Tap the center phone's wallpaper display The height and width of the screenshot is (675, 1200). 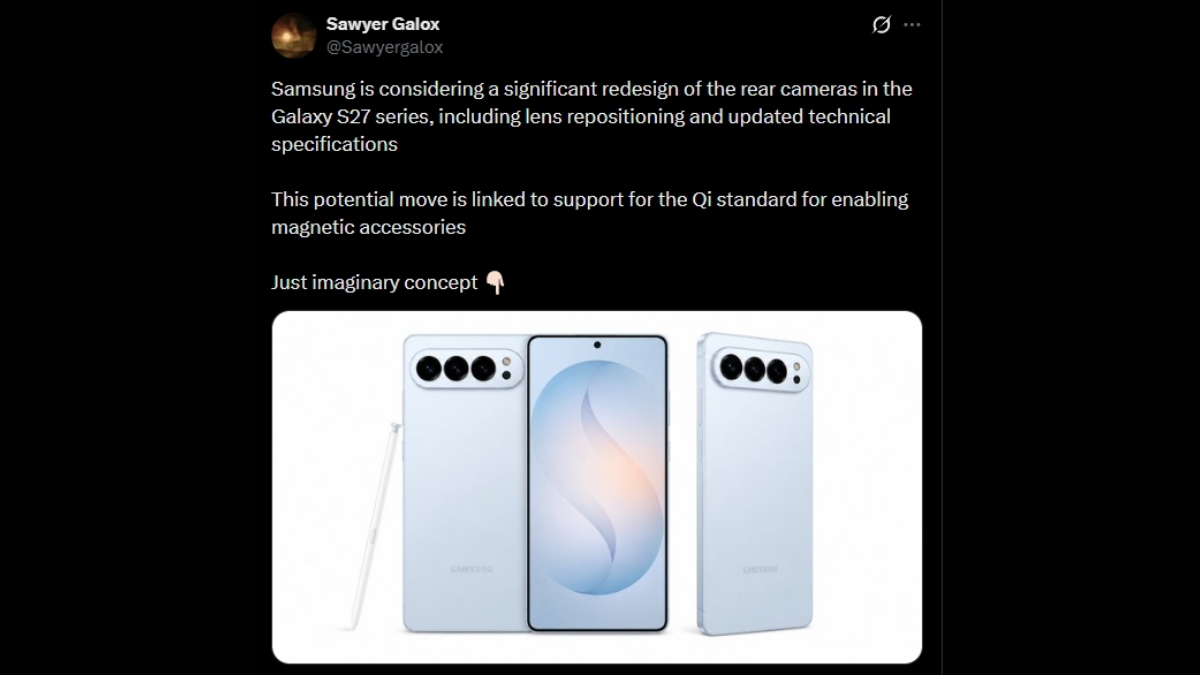tap(597, 483)
